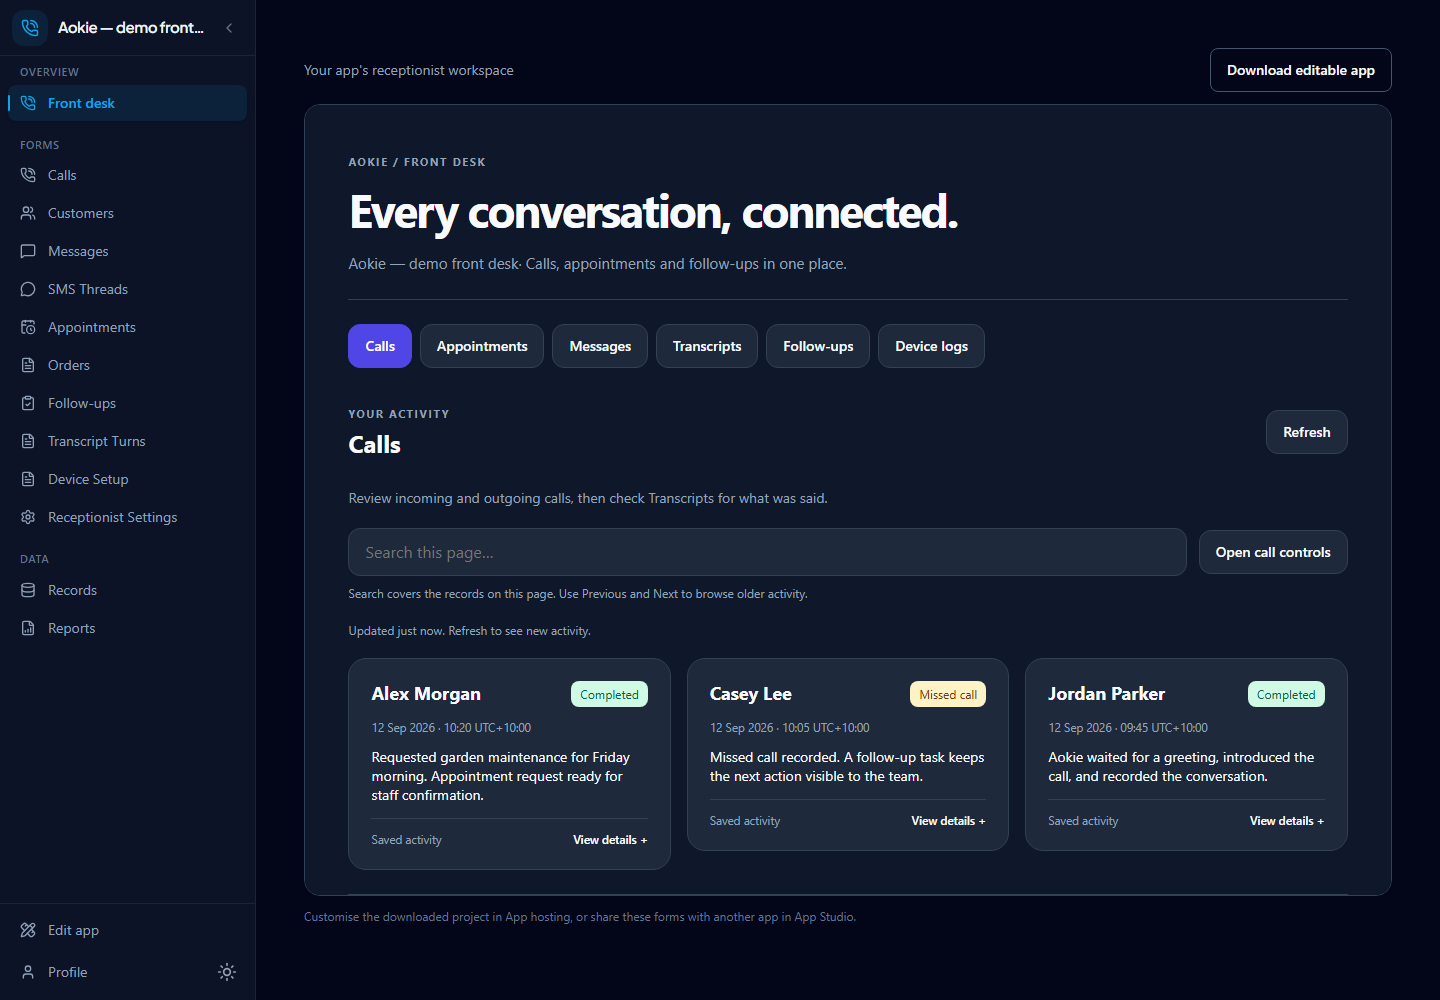Open Records under Data
Screen dimensions: 1440x1000
click(127, 590)
